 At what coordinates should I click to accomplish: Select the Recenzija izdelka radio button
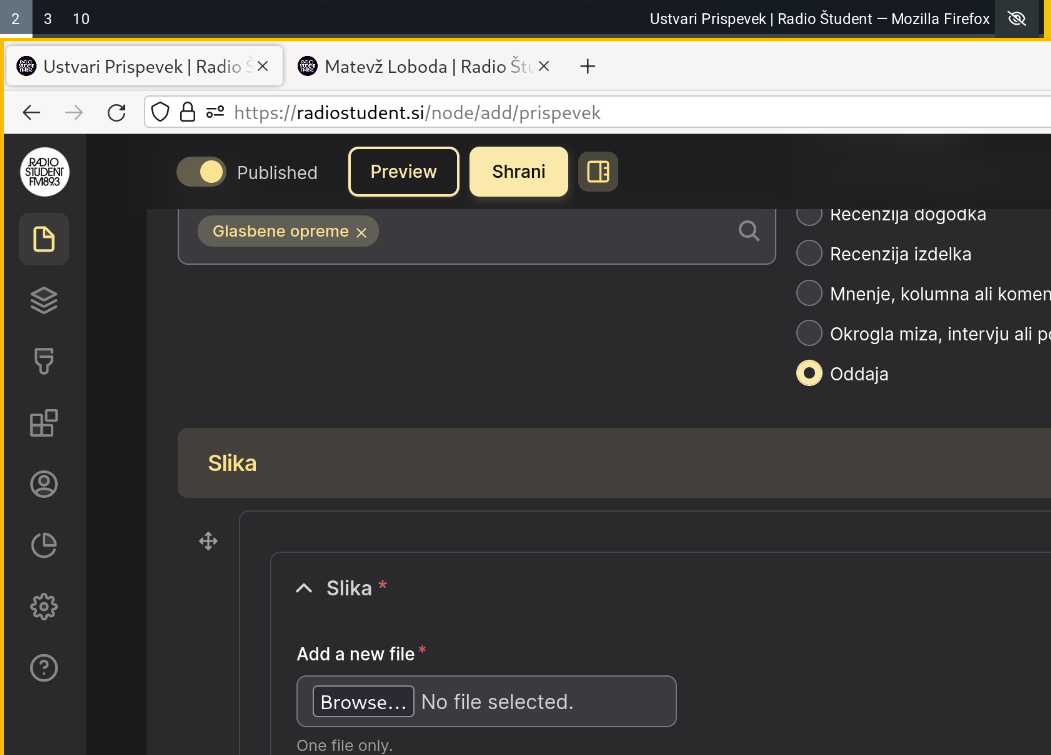pos(809,254)
